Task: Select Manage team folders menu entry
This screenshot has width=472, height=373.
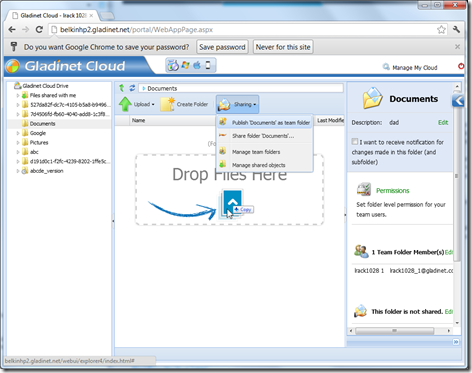Action: pyautogui.click(x=265, y=152)
